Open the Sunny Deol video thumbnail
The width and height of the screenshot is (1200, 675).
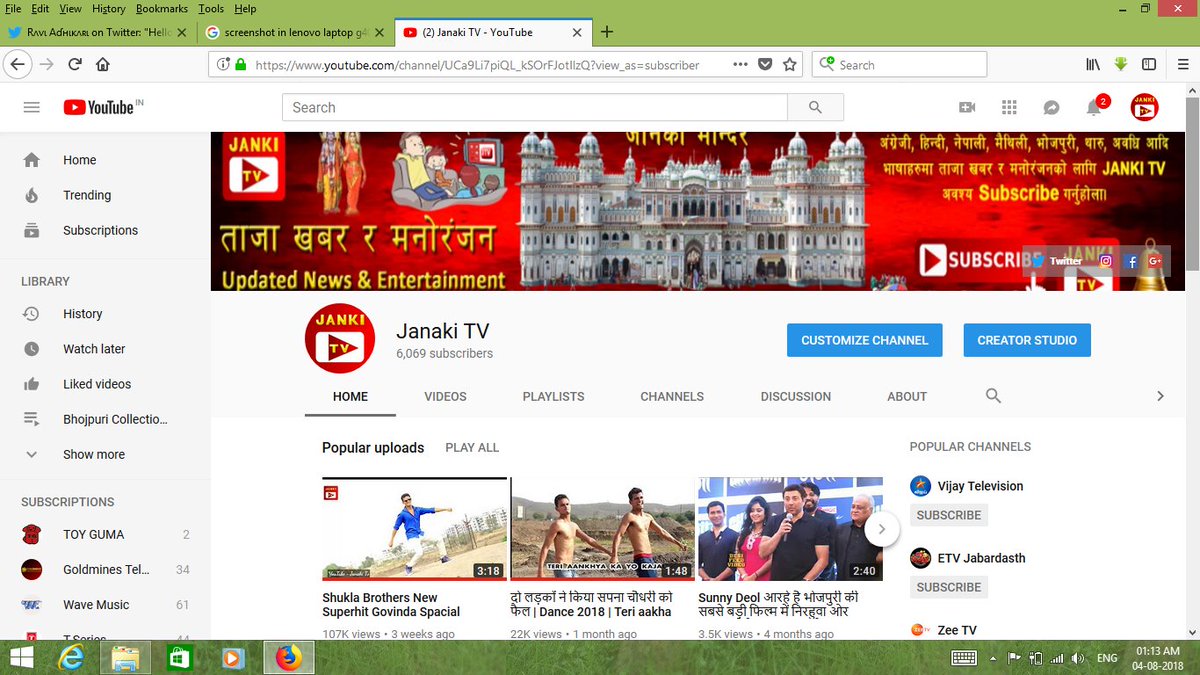pyautogui.click(x=790, y=529)
